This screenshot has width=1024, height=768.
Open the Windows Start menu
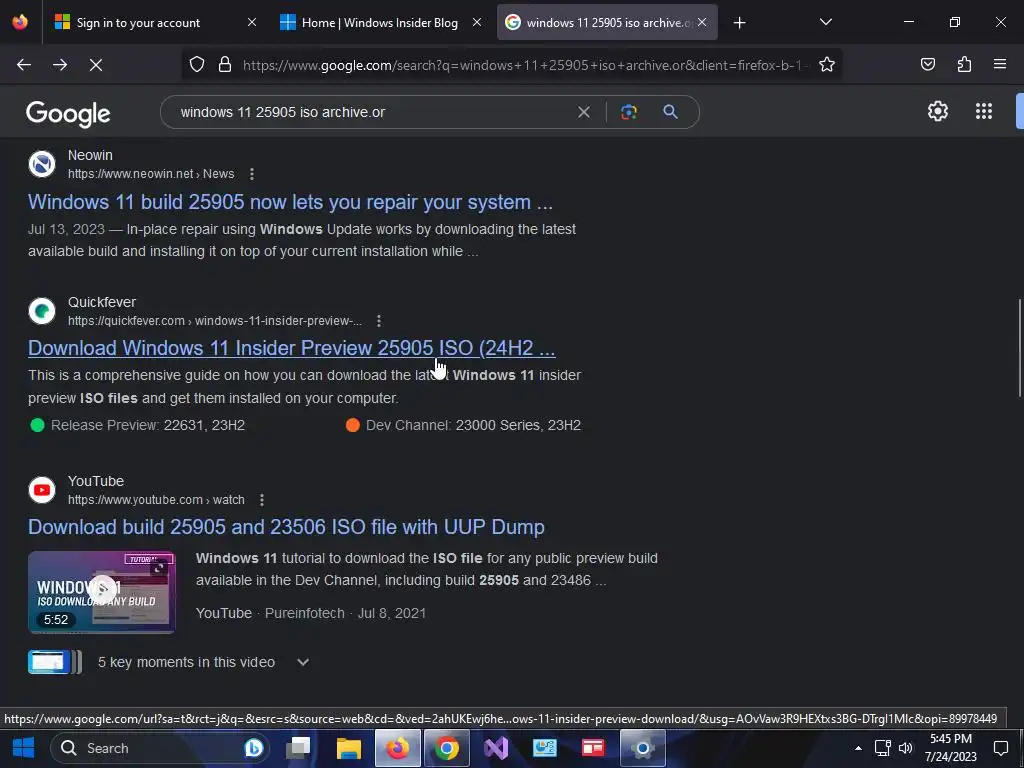click(x=24, y=748)
